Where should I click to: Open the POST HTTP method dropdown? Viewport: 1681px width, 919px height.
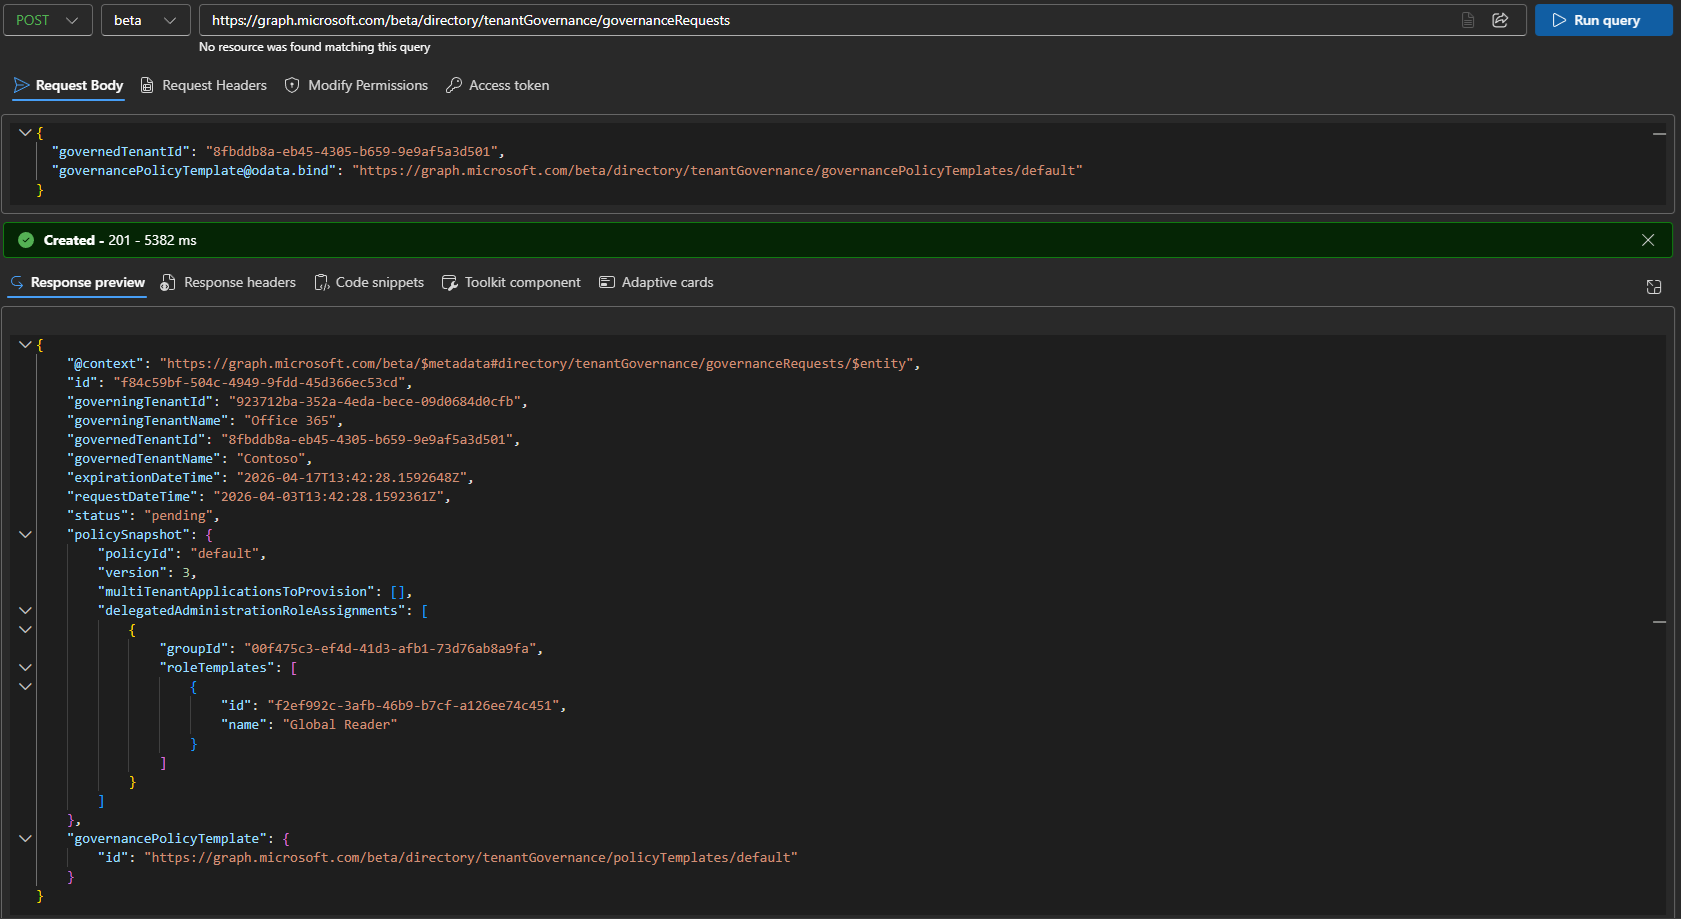pyautogui.click(x=47, y=20)
